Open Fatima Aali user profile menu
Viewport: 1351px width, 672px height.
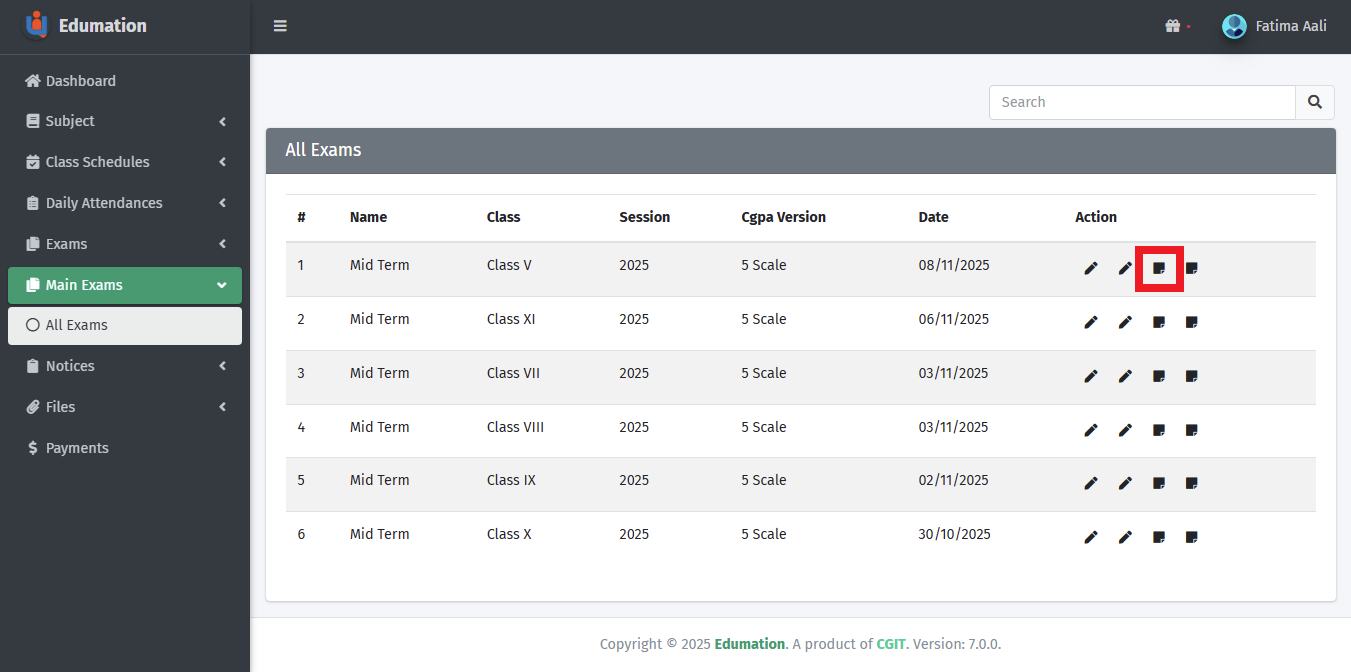click(x=1275, y=26)
